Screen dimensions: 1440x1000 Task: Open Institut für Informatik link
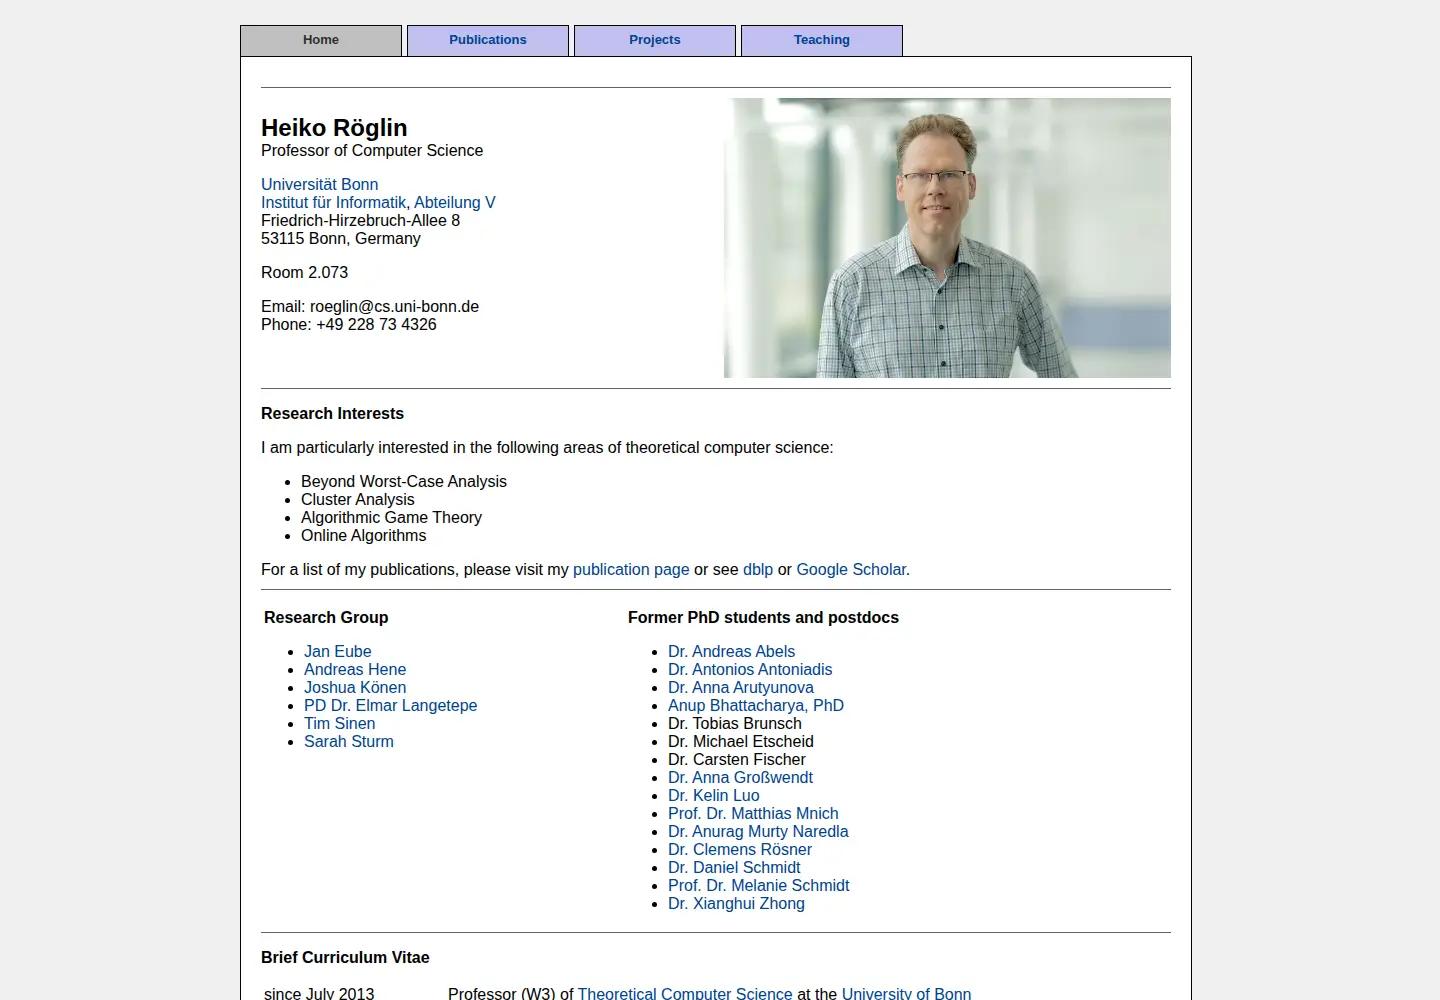coord(333,202)
